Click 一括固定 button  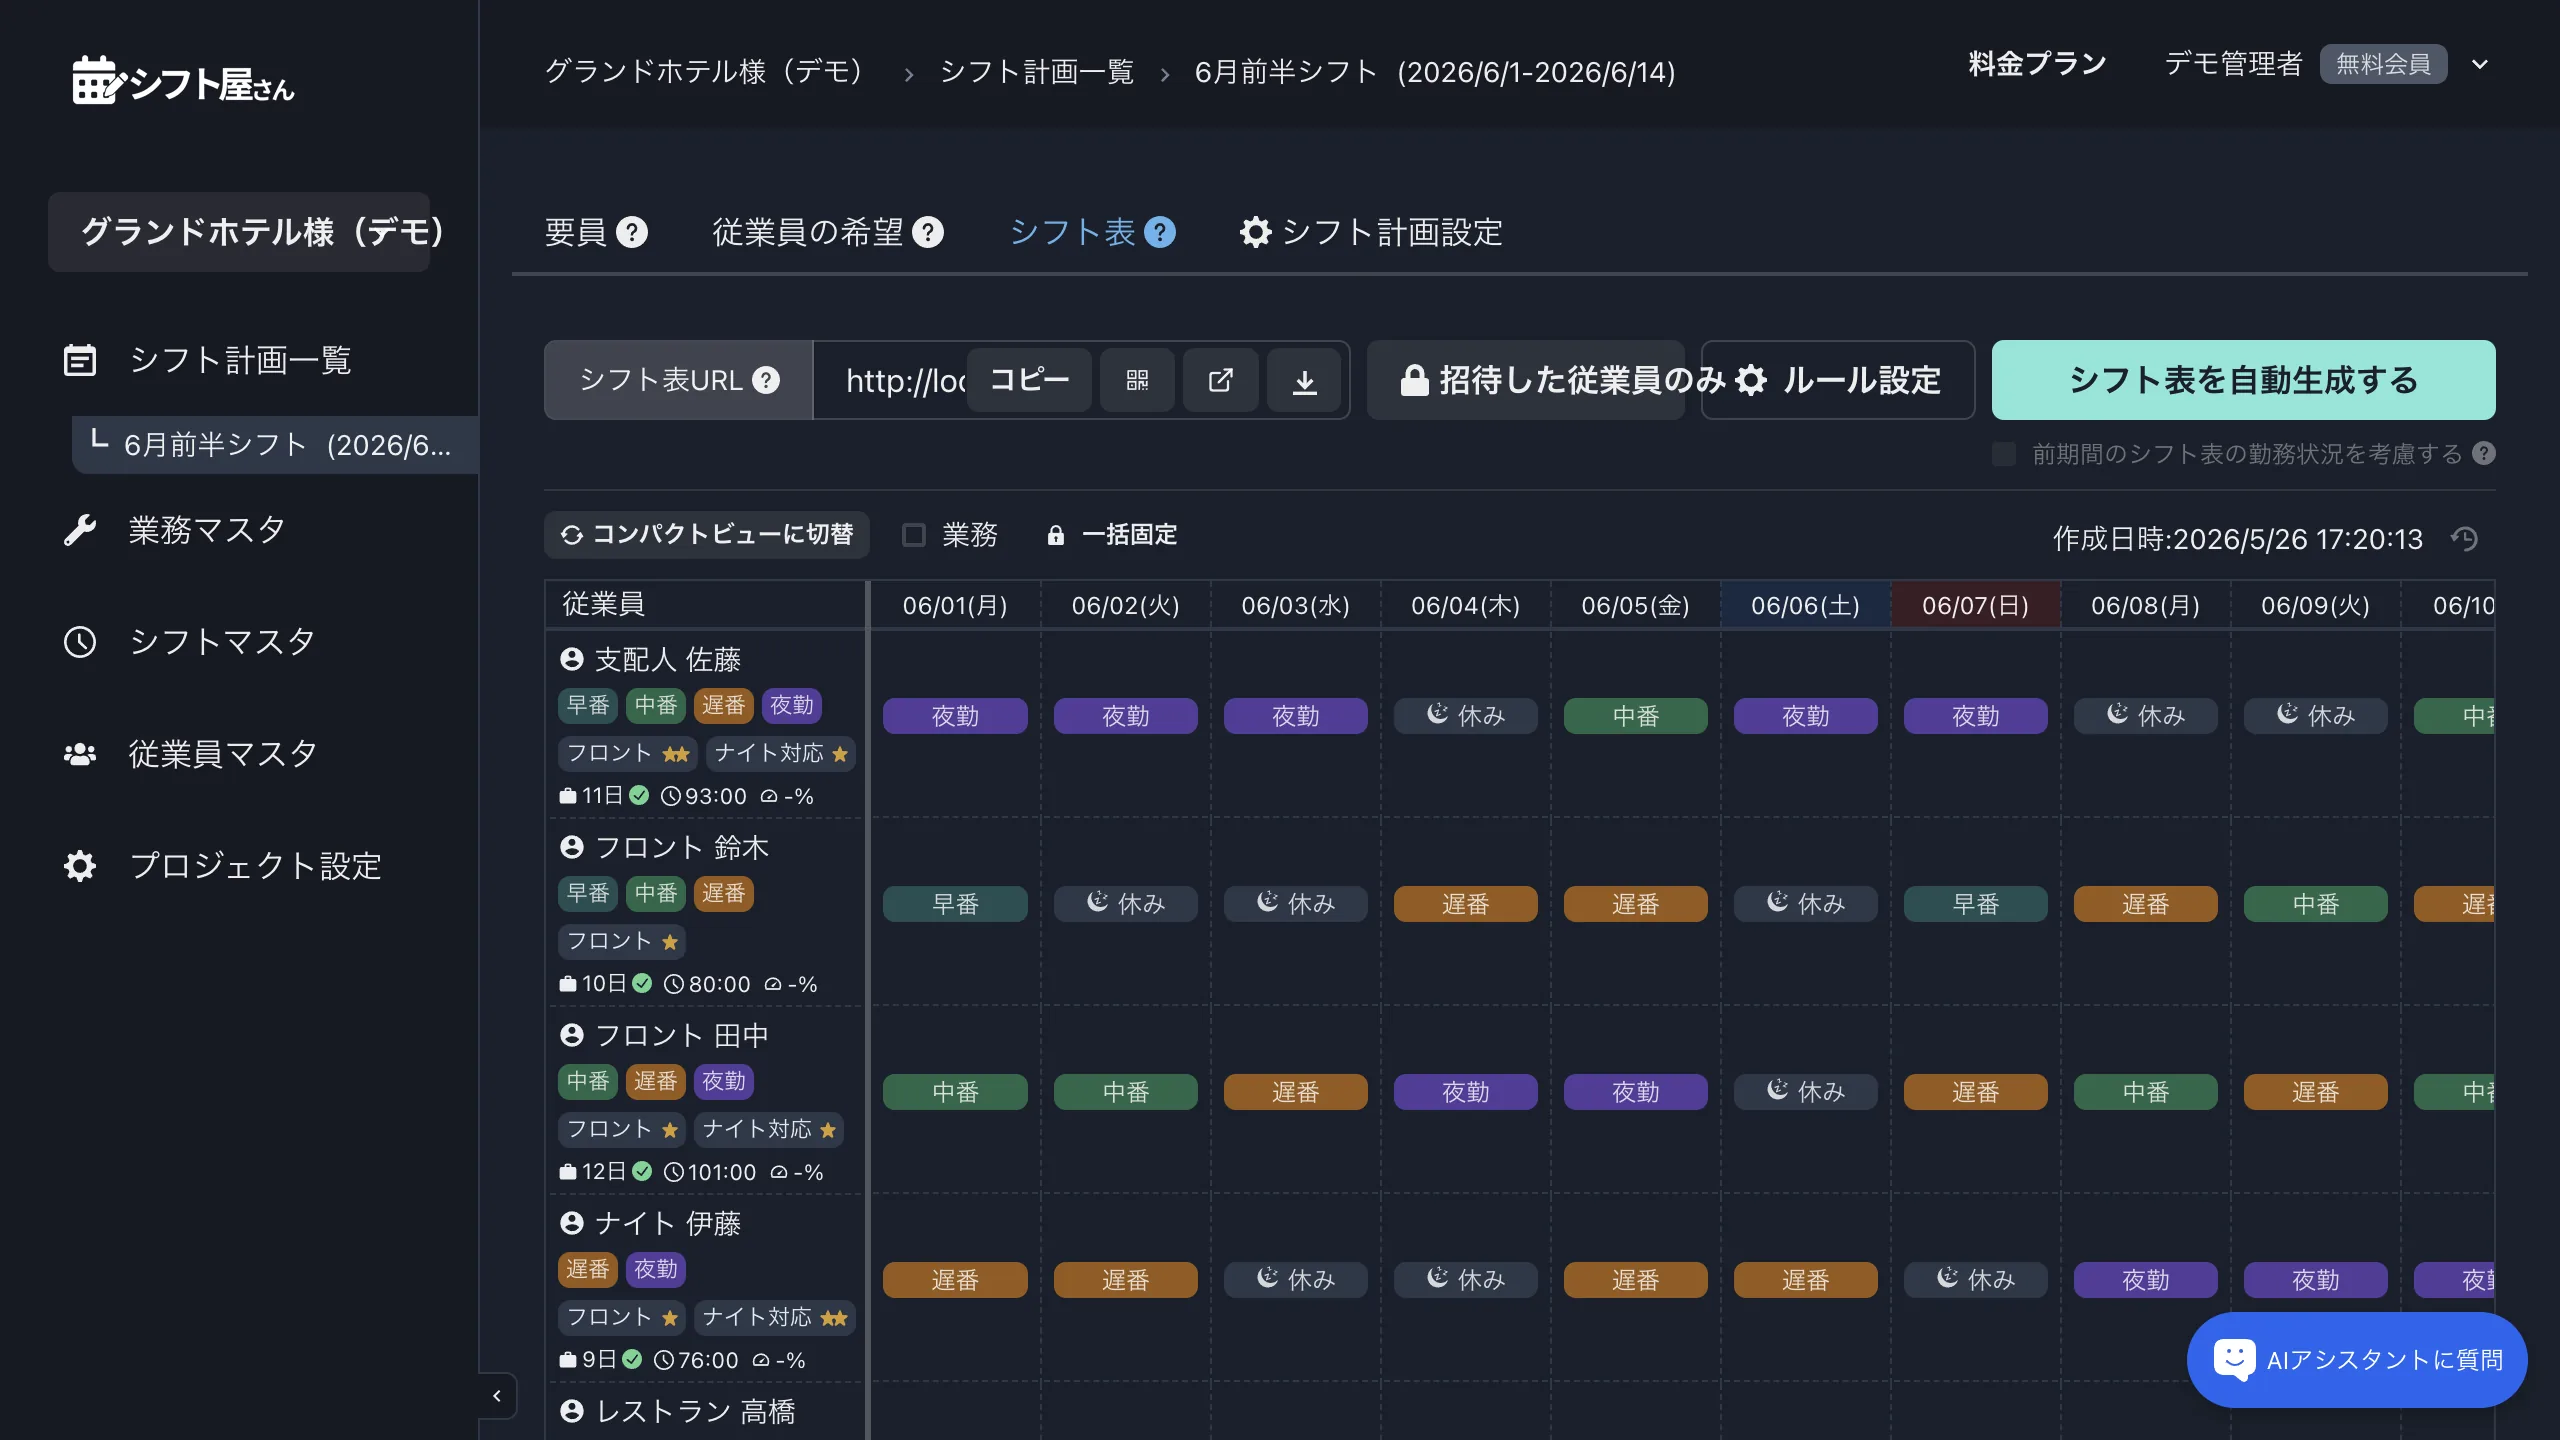click(x=1112, y=535)
